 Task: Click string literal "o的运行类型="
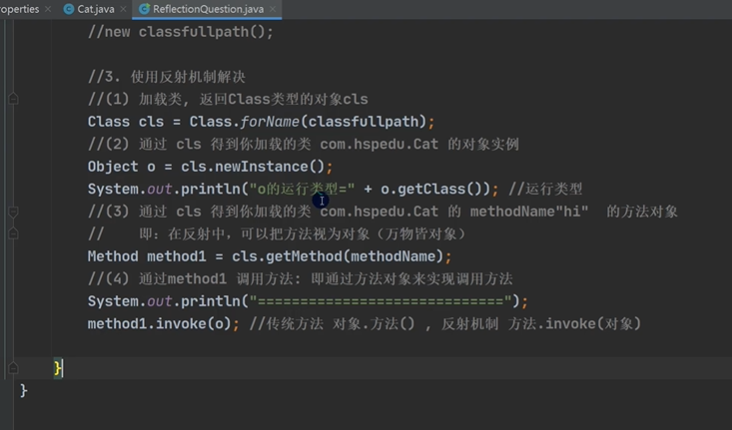tap(302, 189)
